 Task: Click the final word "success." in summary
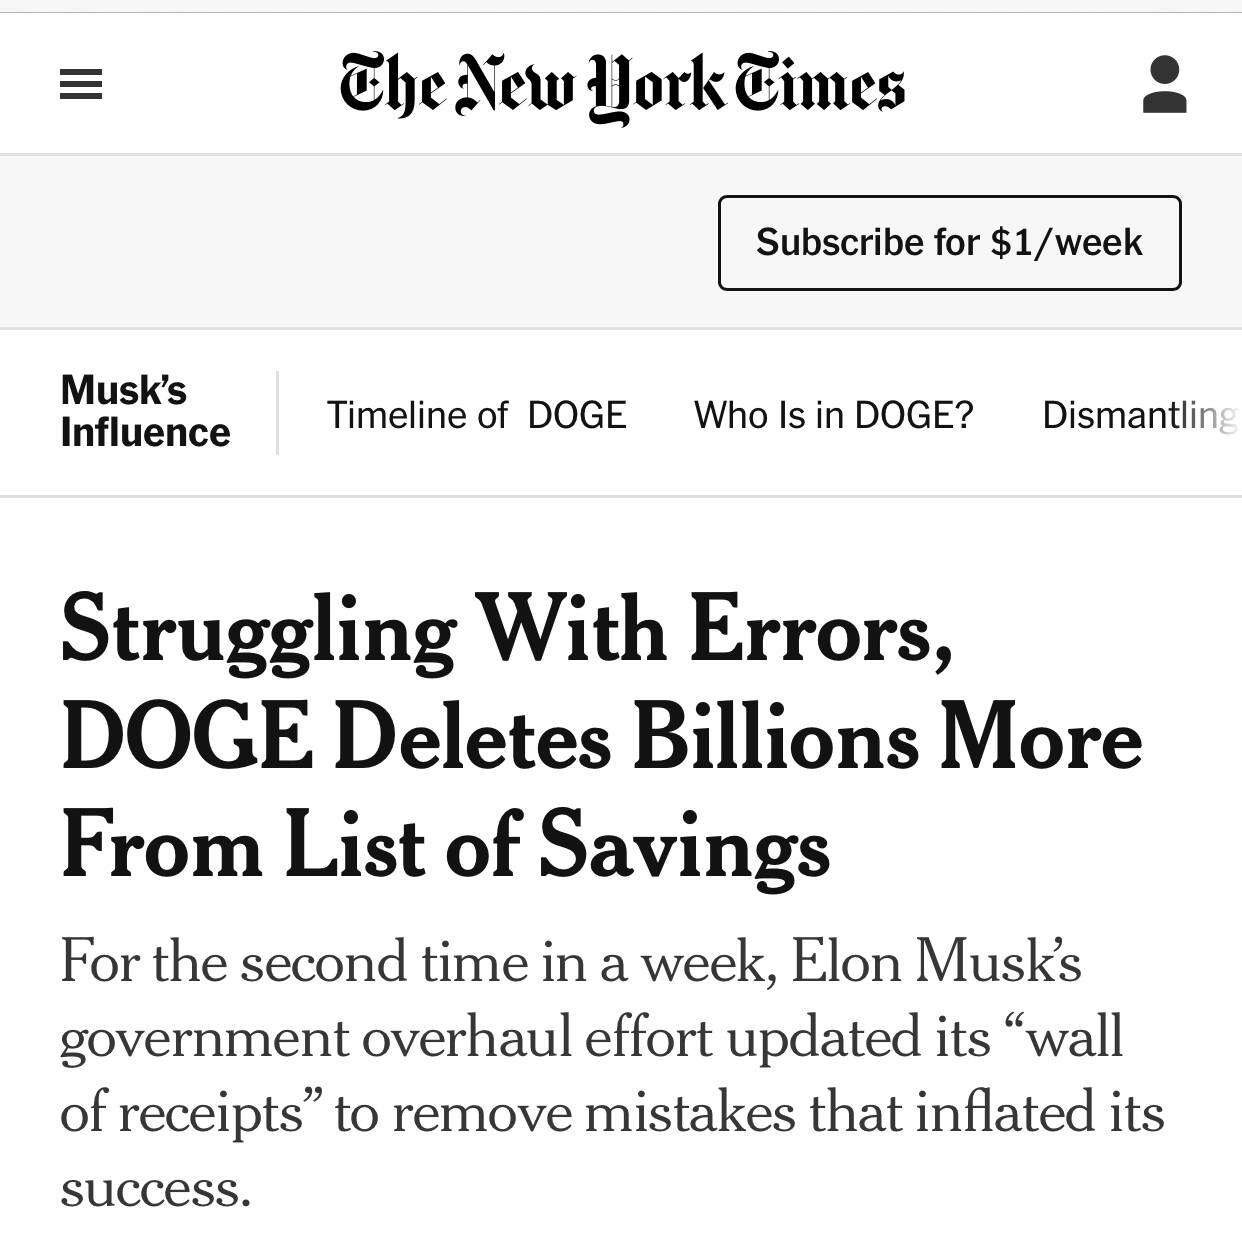click(155, 1189)
